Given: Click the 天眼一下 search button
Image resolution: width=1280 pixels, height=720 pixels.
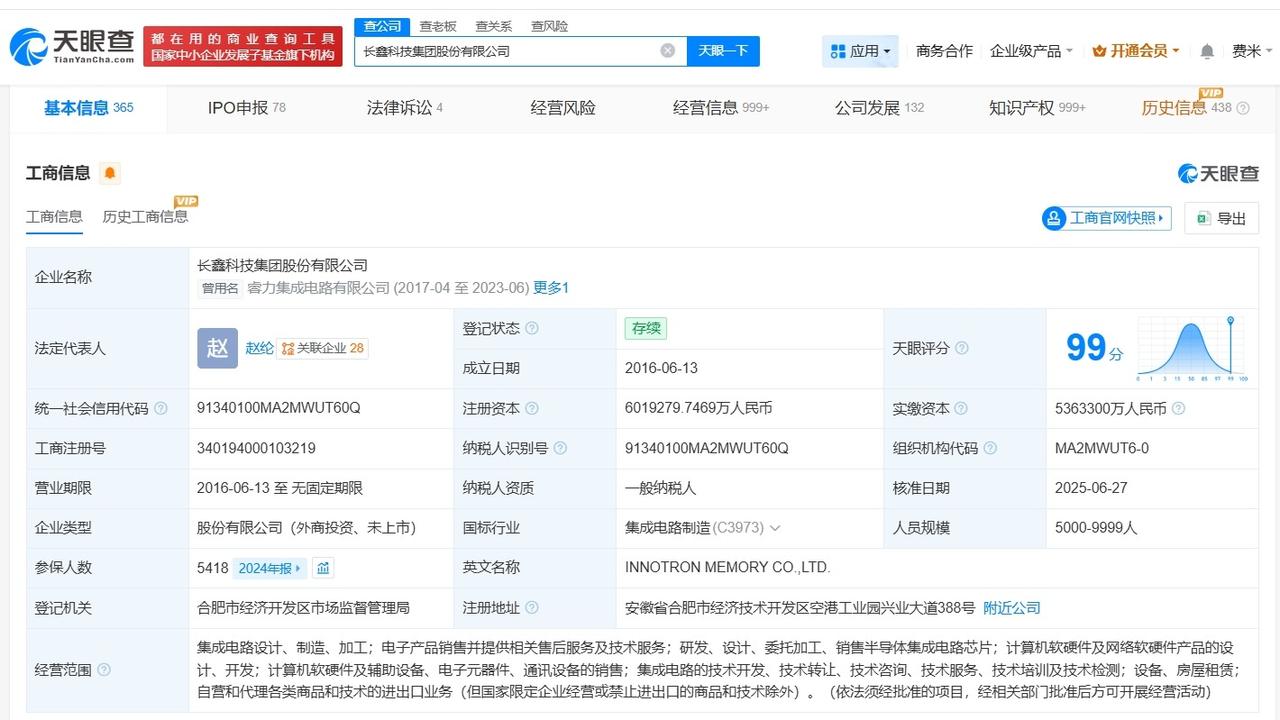Looking at the screenshot, I should coord(723,51).
